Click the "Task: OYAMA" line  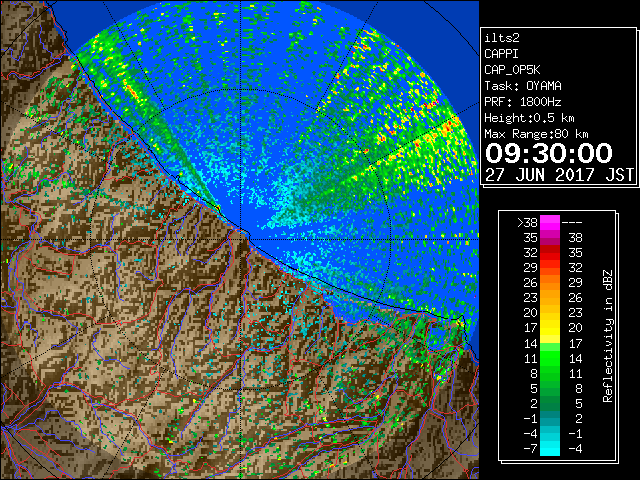(523, 86)
